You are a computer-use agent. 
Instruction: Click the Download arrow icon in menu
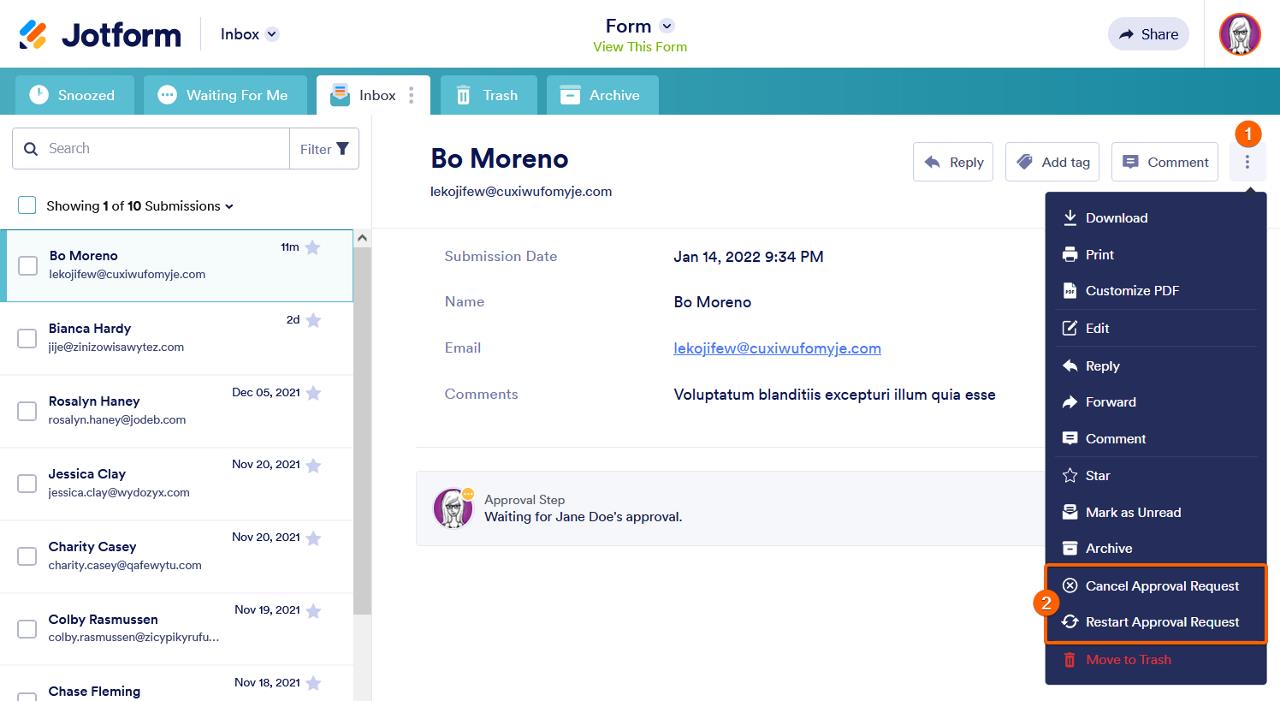point(1070,218)
